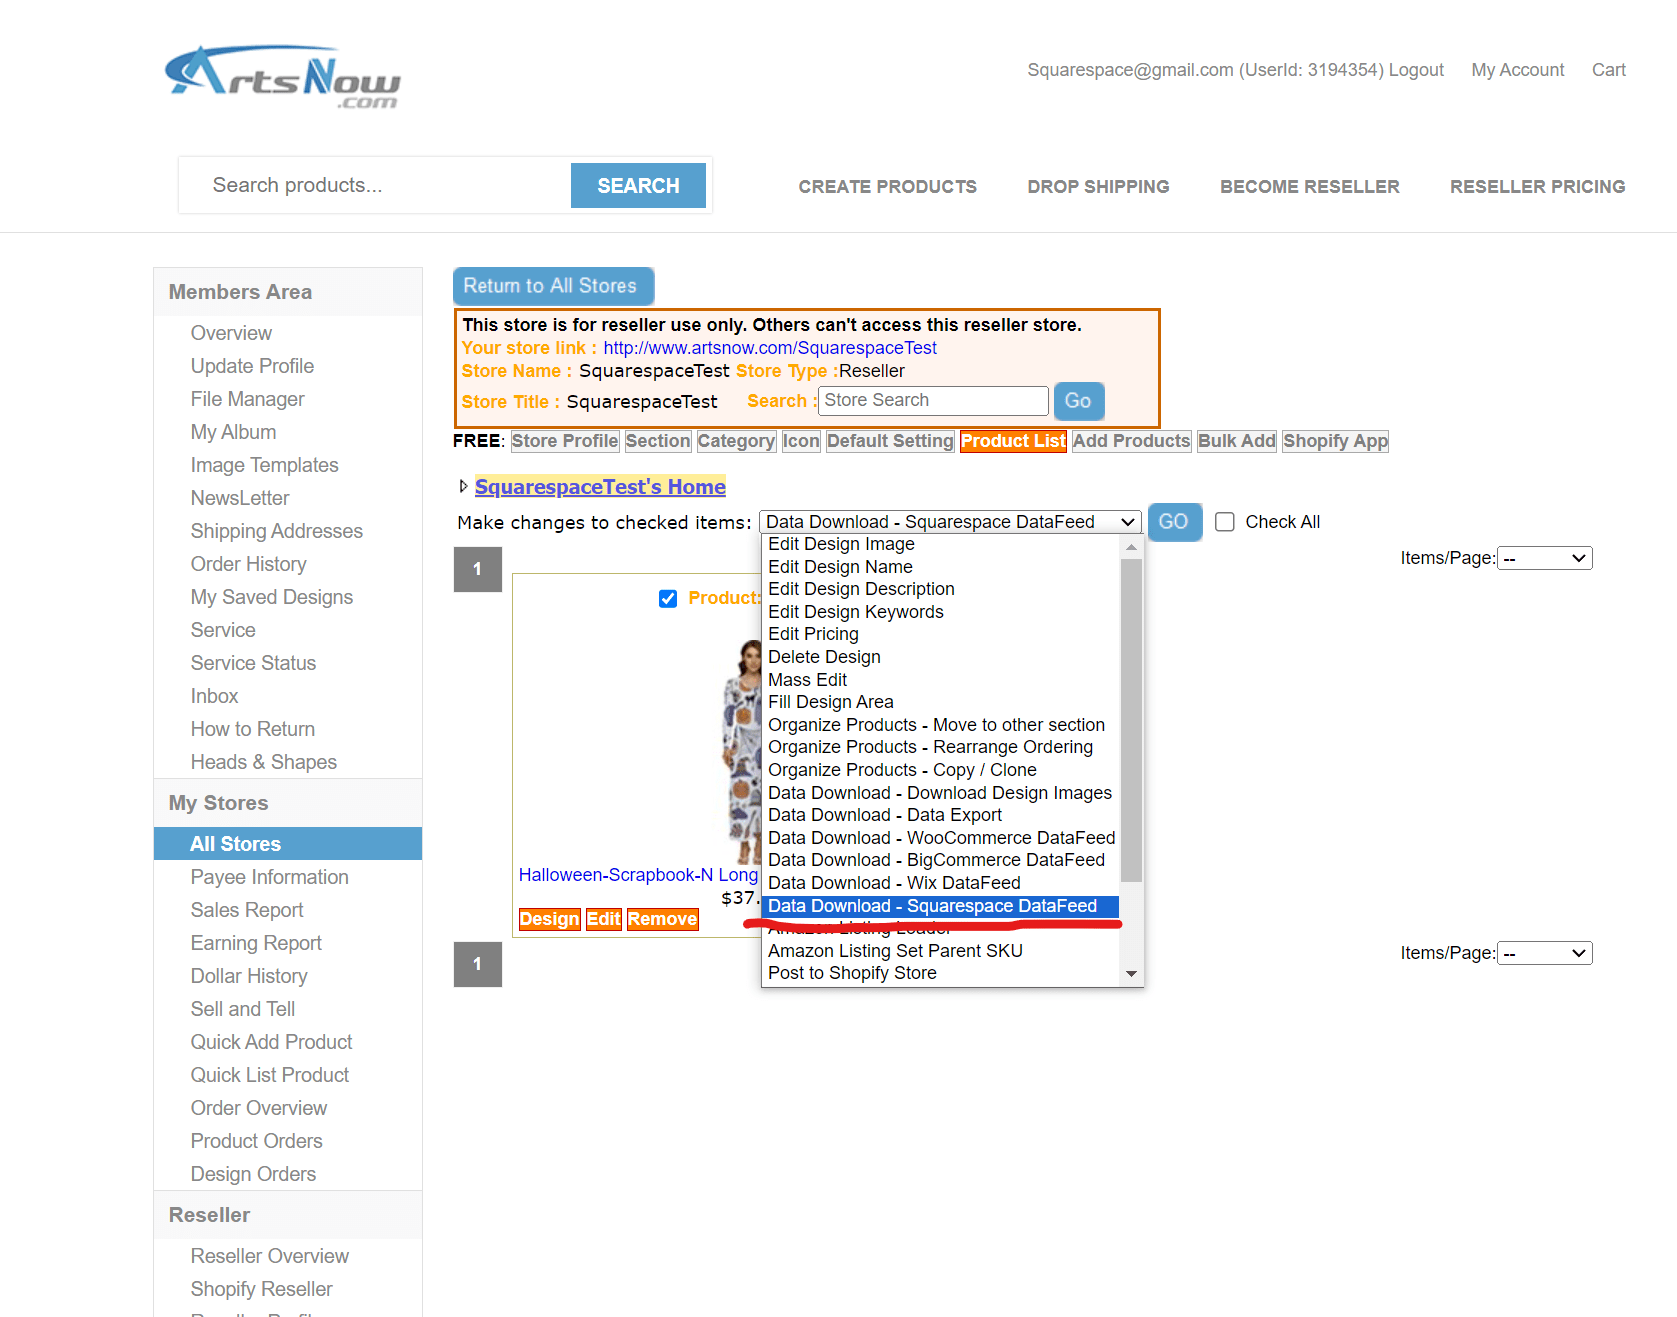
Task: Expand the SquarespaceTest's Home disclosure triangle
Action: pyautogui.click(x=463, y=486)
